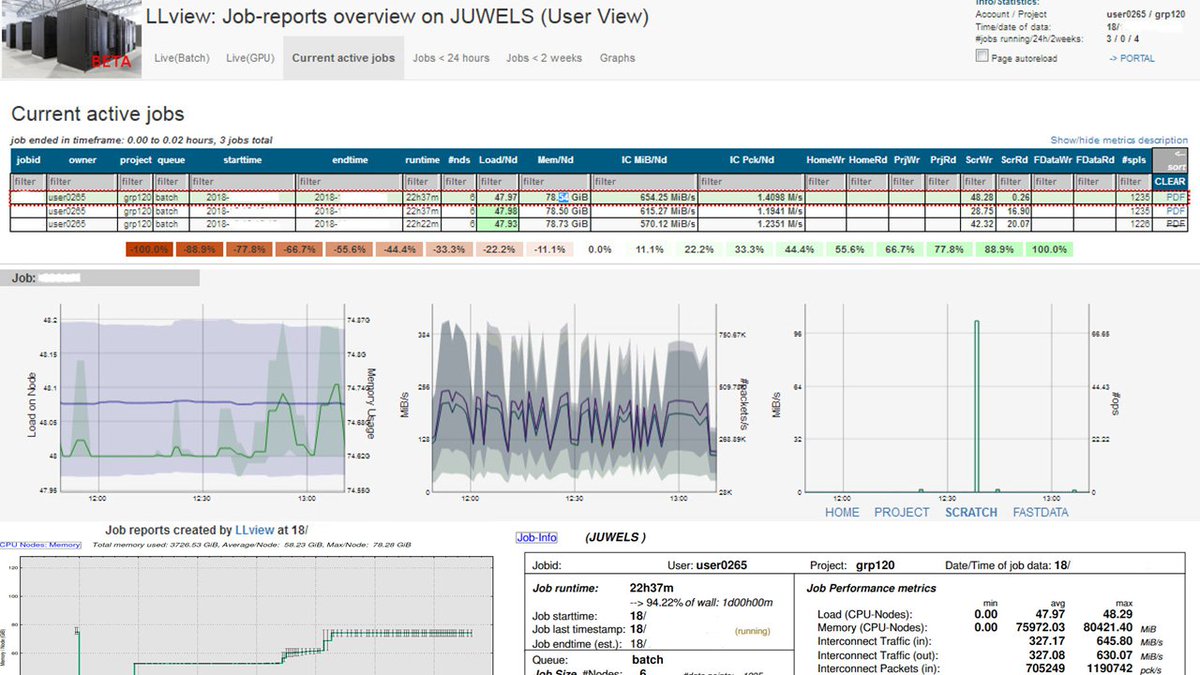Screen dimensions: 1200x675
Task: Click the CPU Nodes: Memory link
Action: tap(40, 545)
